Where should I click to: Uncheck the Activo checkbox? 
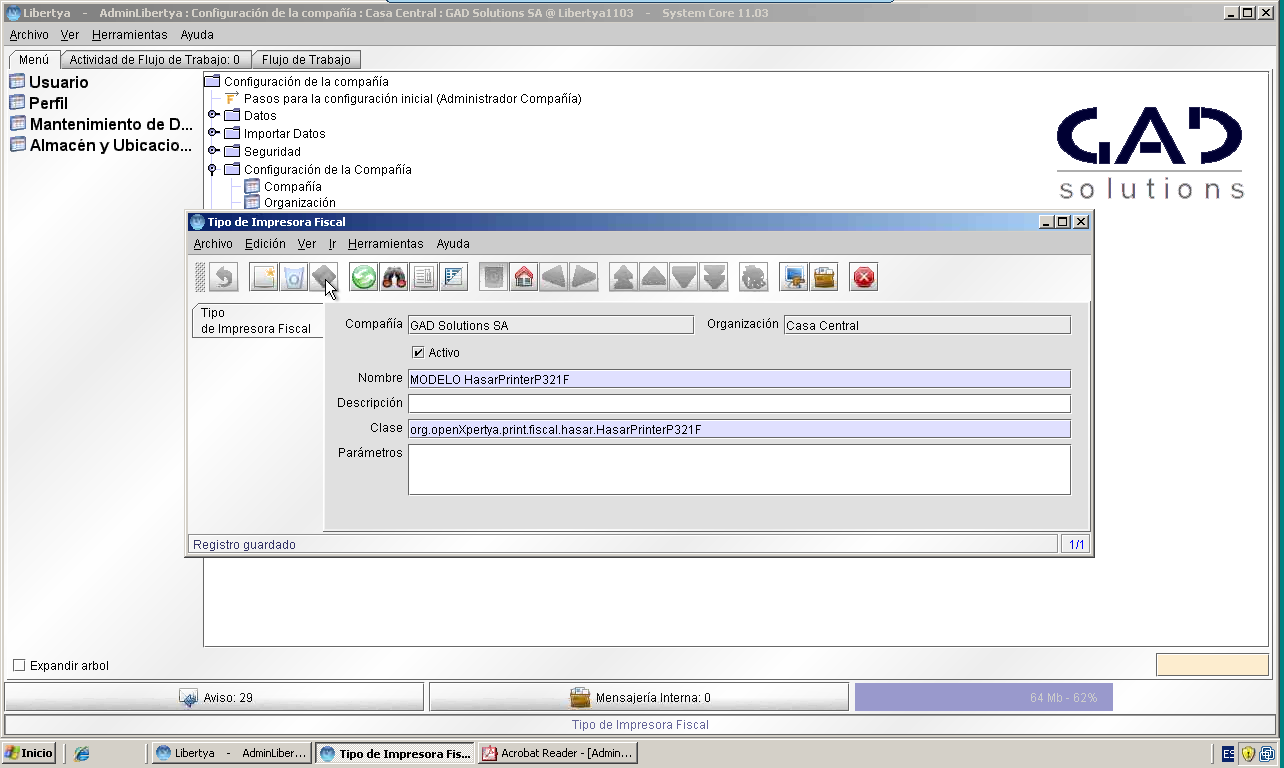(x=418, y=352)
